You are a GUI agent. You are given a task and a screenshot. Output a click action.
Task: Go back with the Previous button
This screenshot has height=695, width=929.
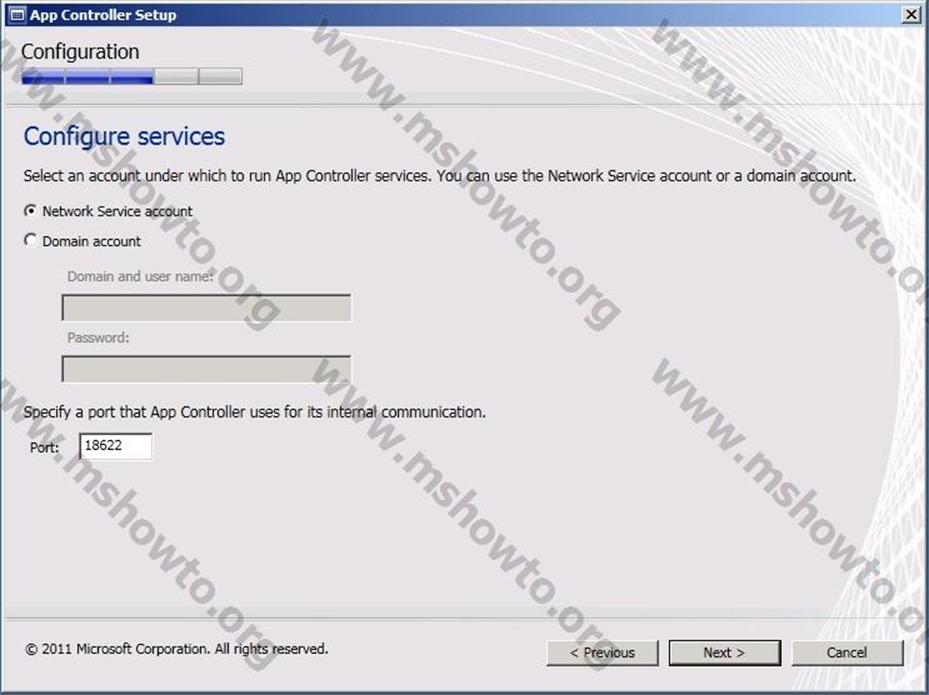(602, 652)
